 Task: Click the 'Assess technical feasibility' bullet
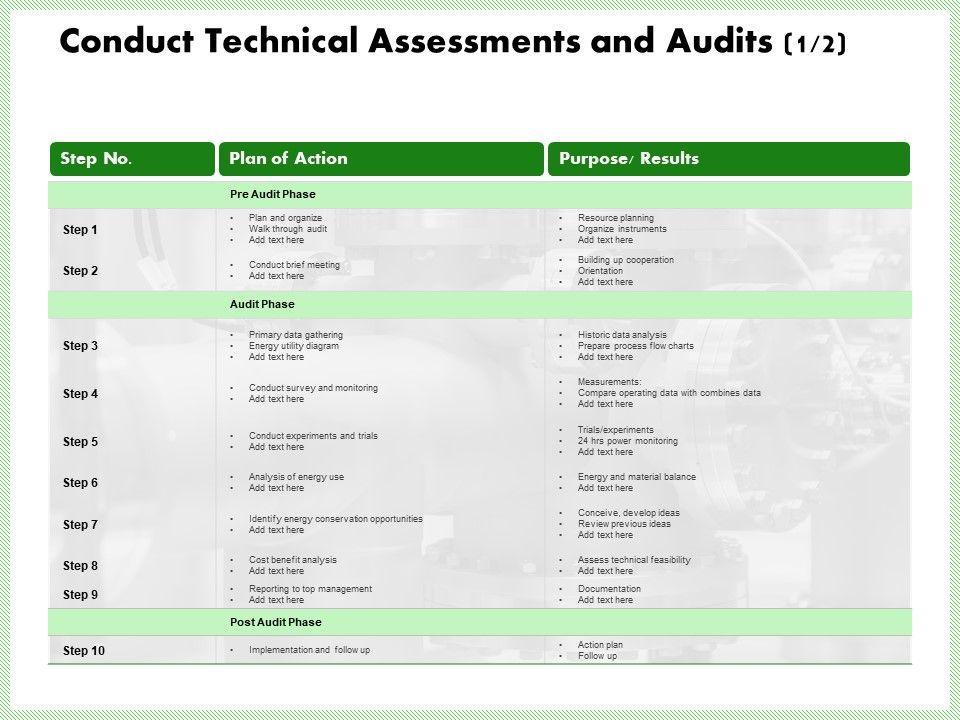tap(634, 560)
